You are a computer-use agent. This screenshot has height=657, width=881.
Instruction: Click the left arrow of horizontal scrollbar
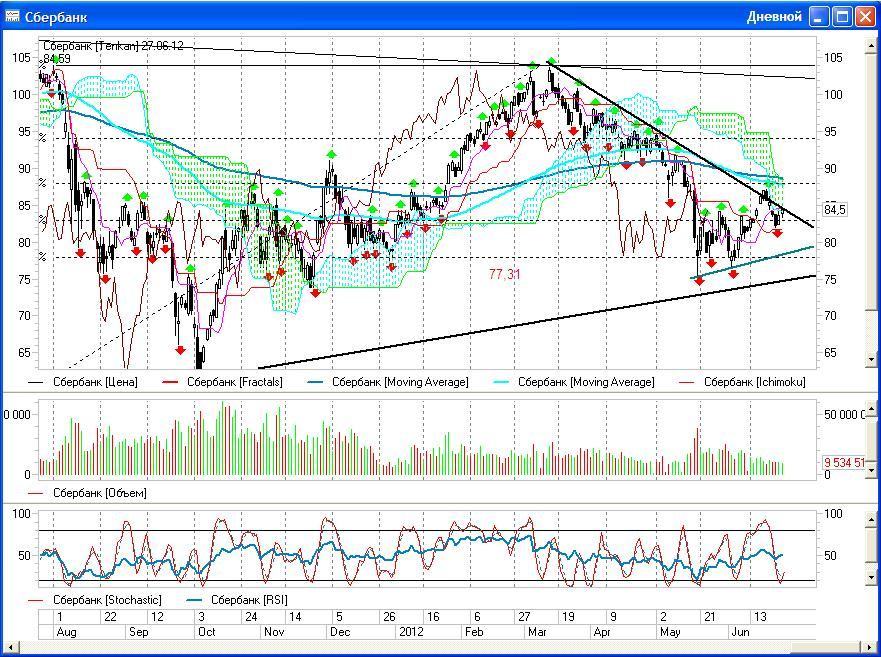pyautogui.click(x=10, y=647)
